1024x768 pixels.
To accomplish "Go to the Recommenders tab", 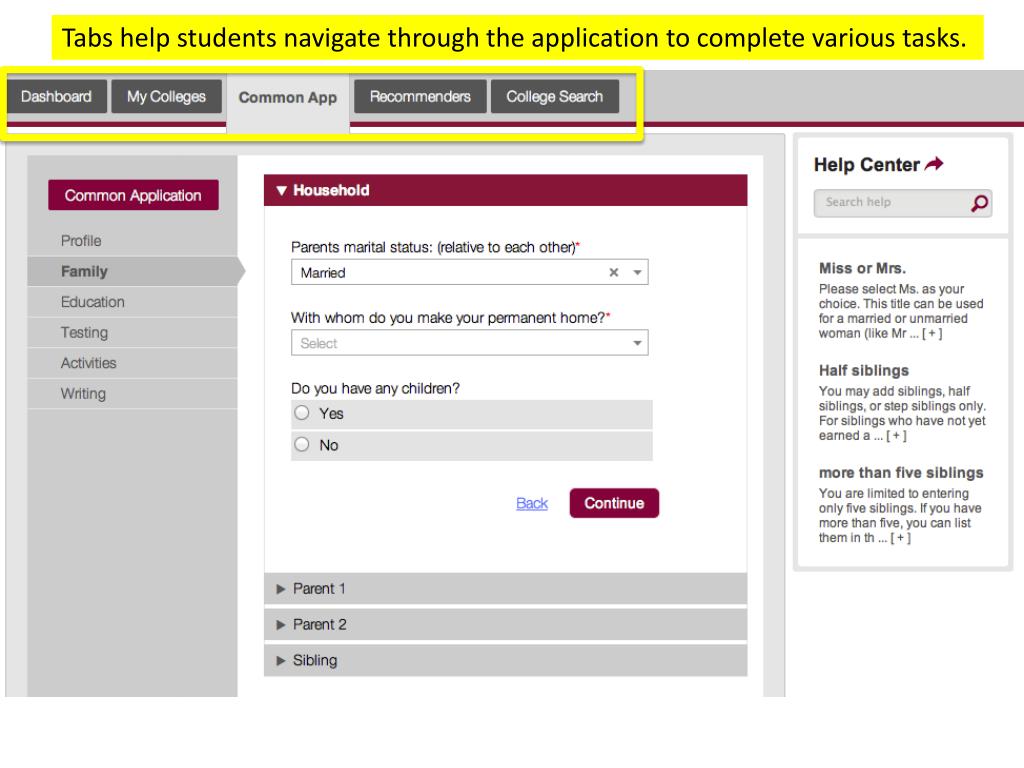I will 420,97.
